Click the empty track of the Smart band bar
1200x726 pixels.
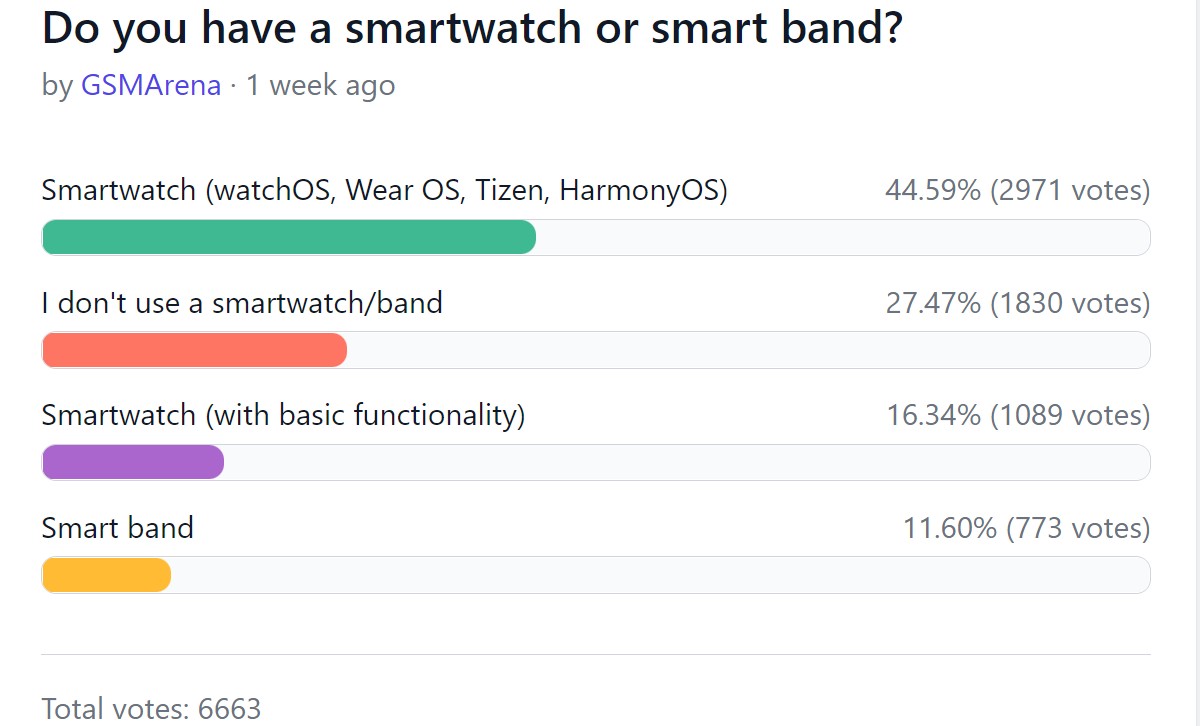click(660, 575)
